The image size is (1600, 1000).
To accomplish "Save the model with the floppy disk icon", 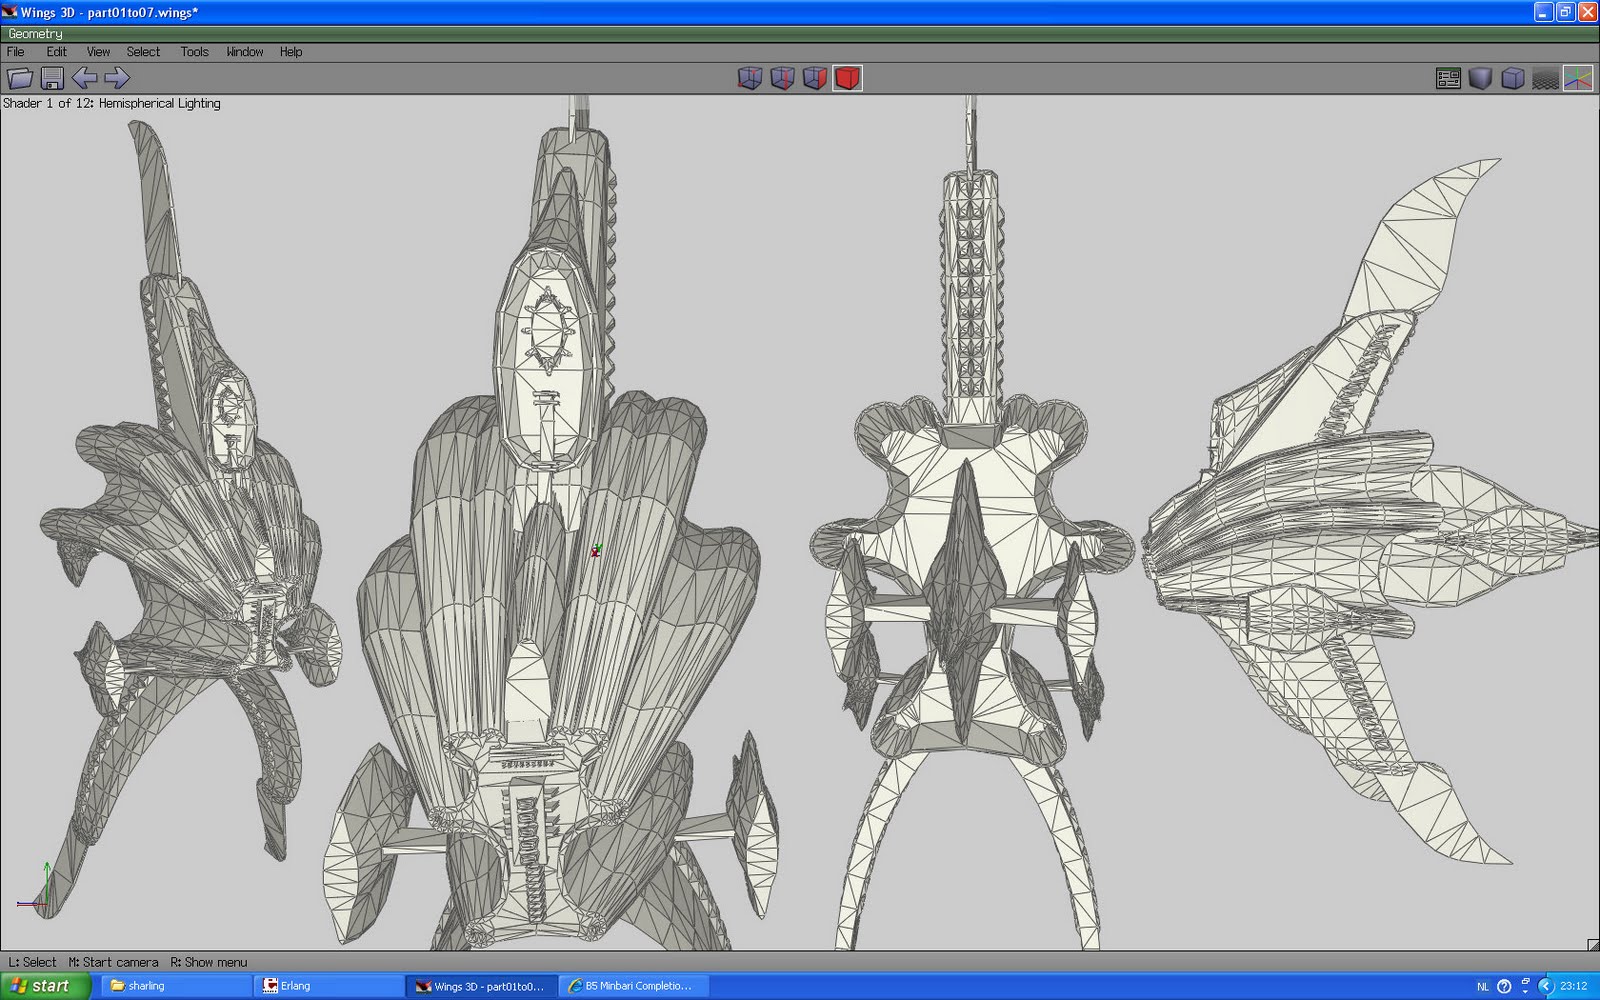I will 52,78.
